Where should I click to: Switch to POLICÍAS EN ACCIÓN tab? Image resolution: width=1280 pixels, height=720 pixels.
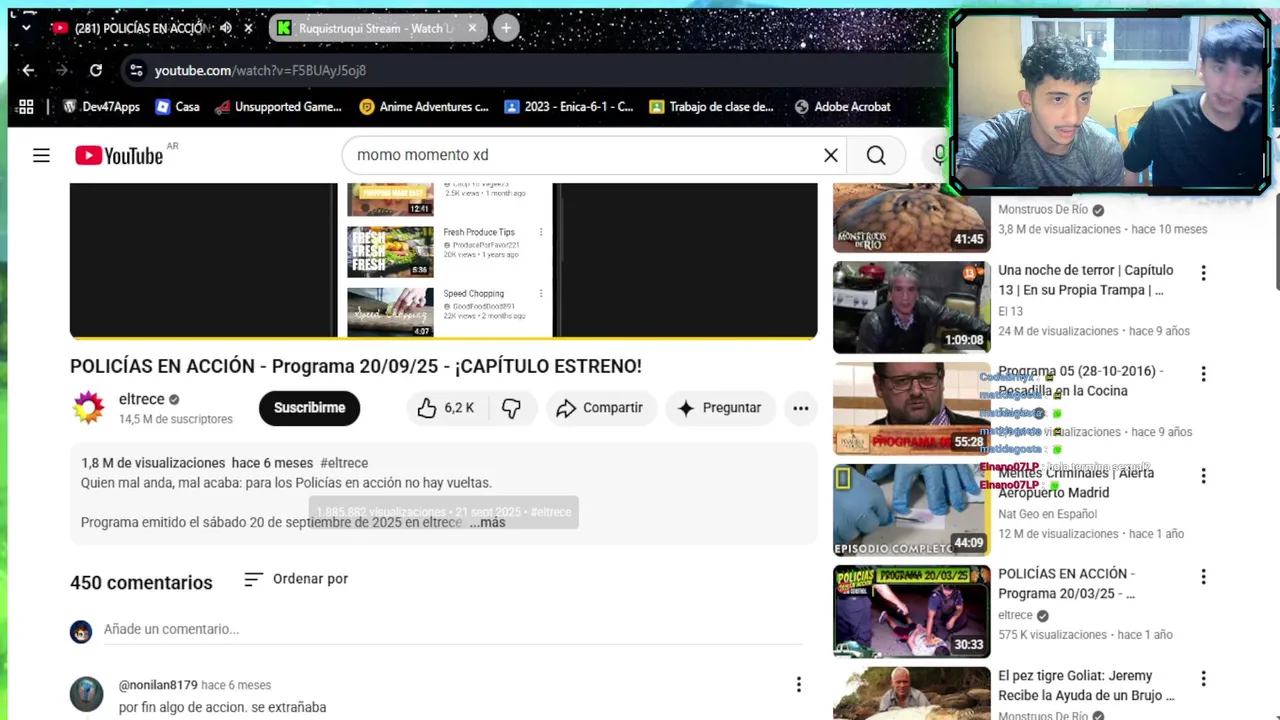click(140, 28)
